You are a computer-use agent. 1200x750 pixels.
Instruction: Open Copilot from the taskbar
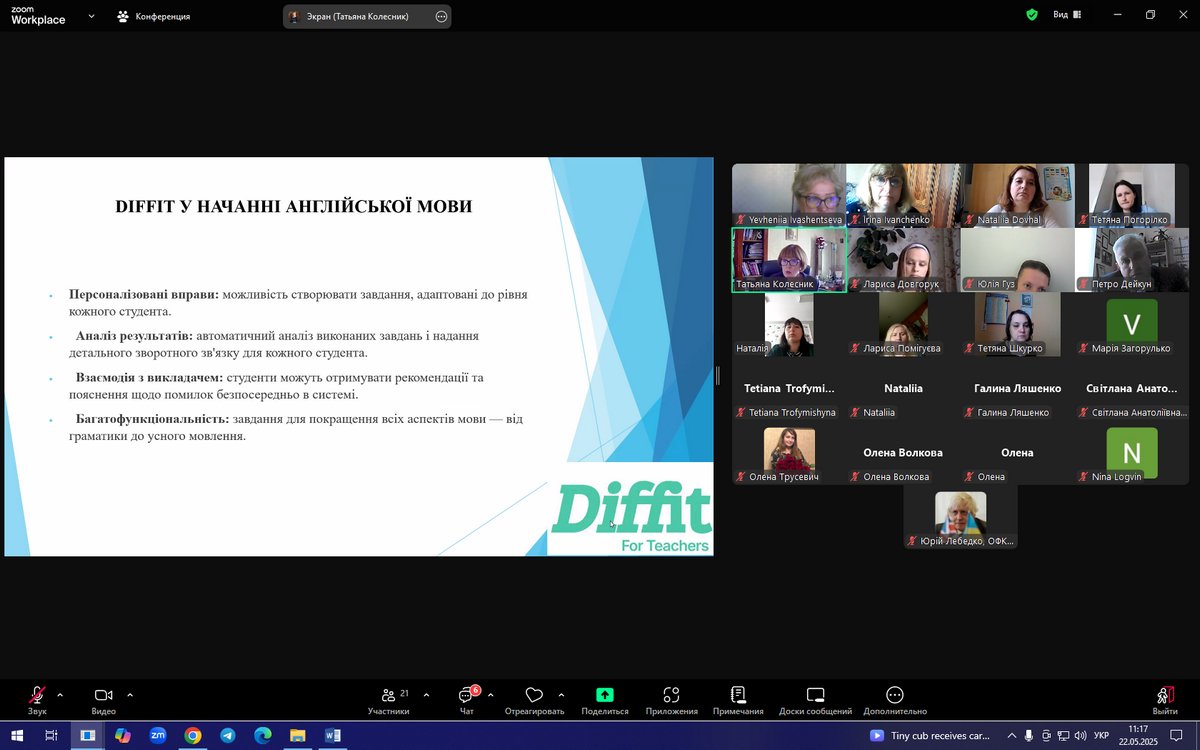click(x=122, y=736)
